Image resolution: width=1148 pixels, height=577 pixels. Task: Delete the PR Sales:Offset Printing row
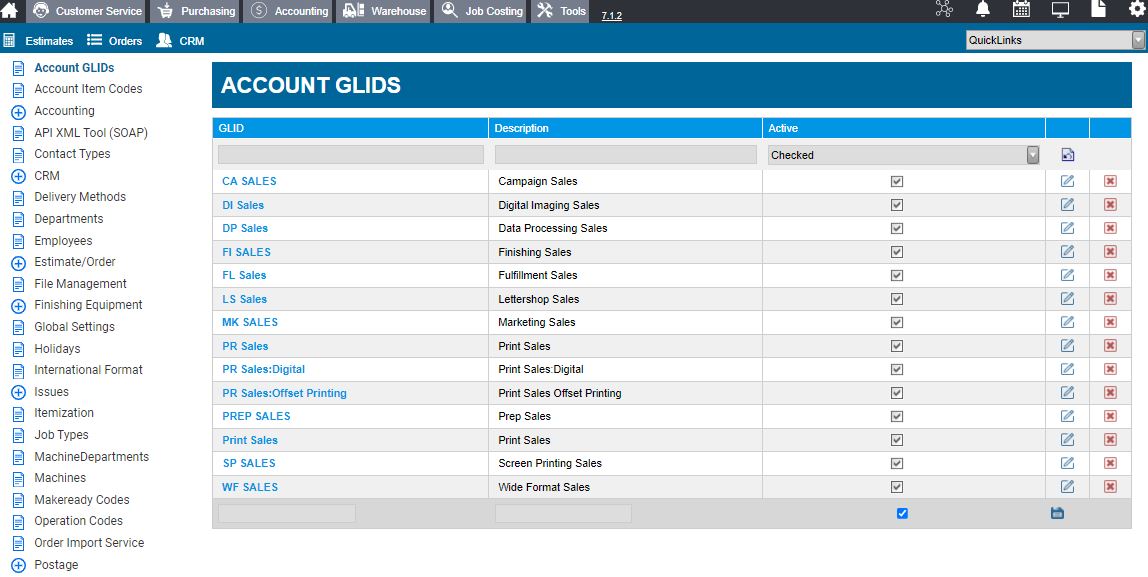(x=1110, y=392)
